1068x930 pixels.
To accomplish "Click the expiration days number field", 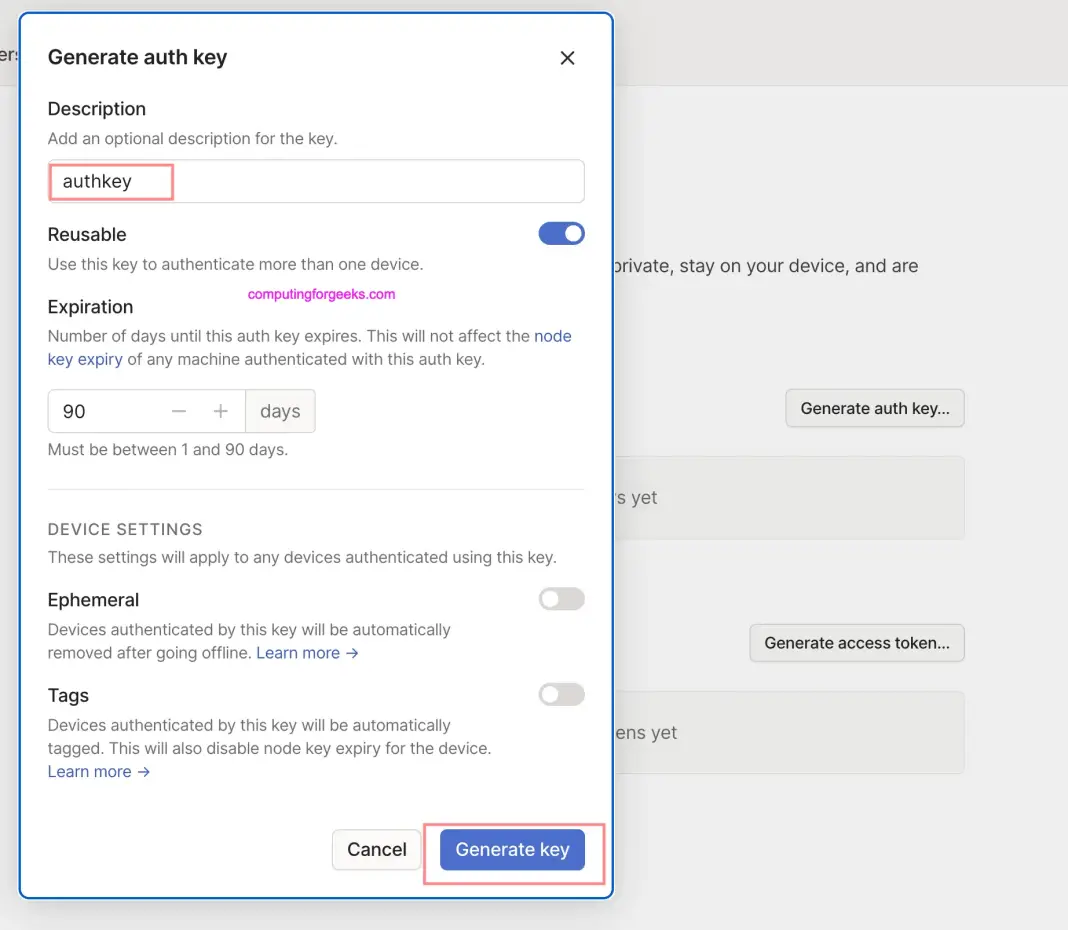I will (100, 410).
